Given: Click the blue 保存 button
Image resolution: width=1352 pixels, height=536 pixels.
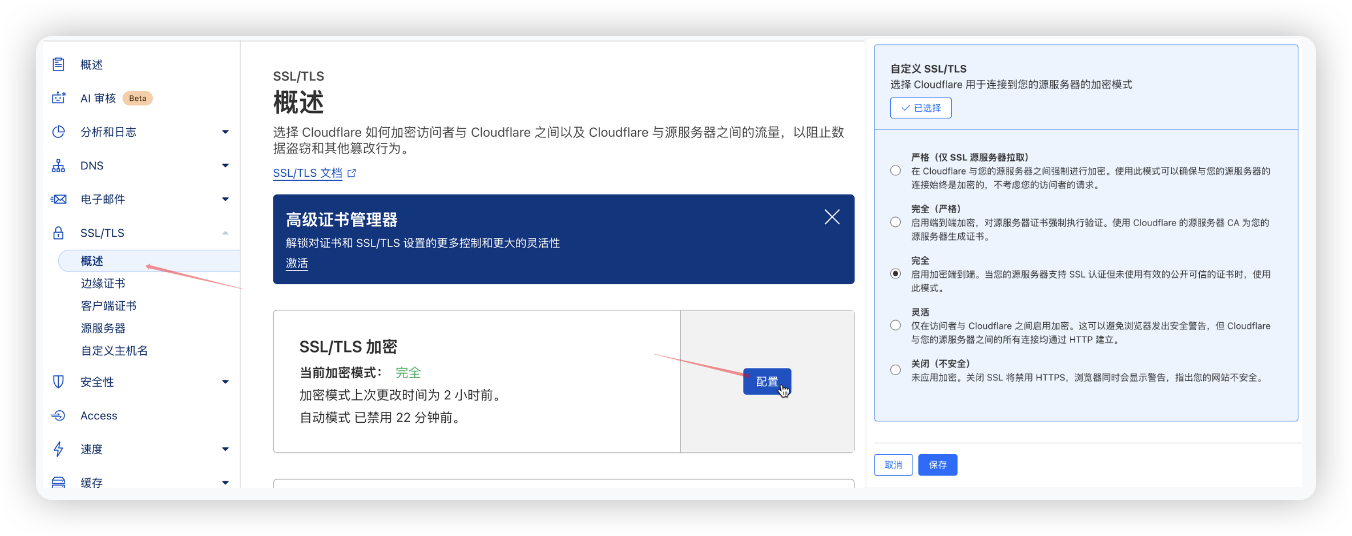Looking at the screenshot, I should (937, 465).
